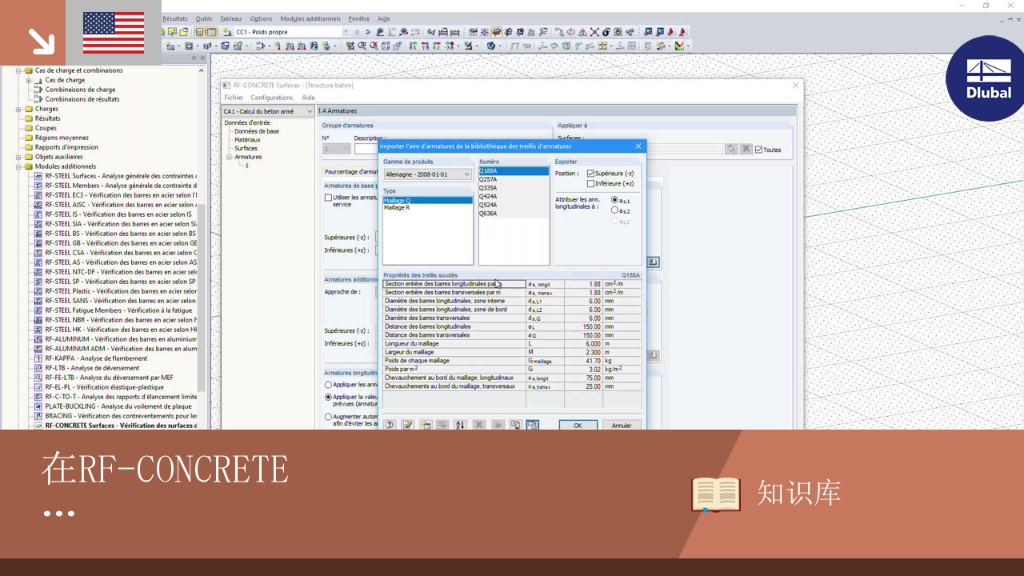The image size is (1024, 576).
Task: Click the library icon beside Supérieures field
Action: click(653, 262)
